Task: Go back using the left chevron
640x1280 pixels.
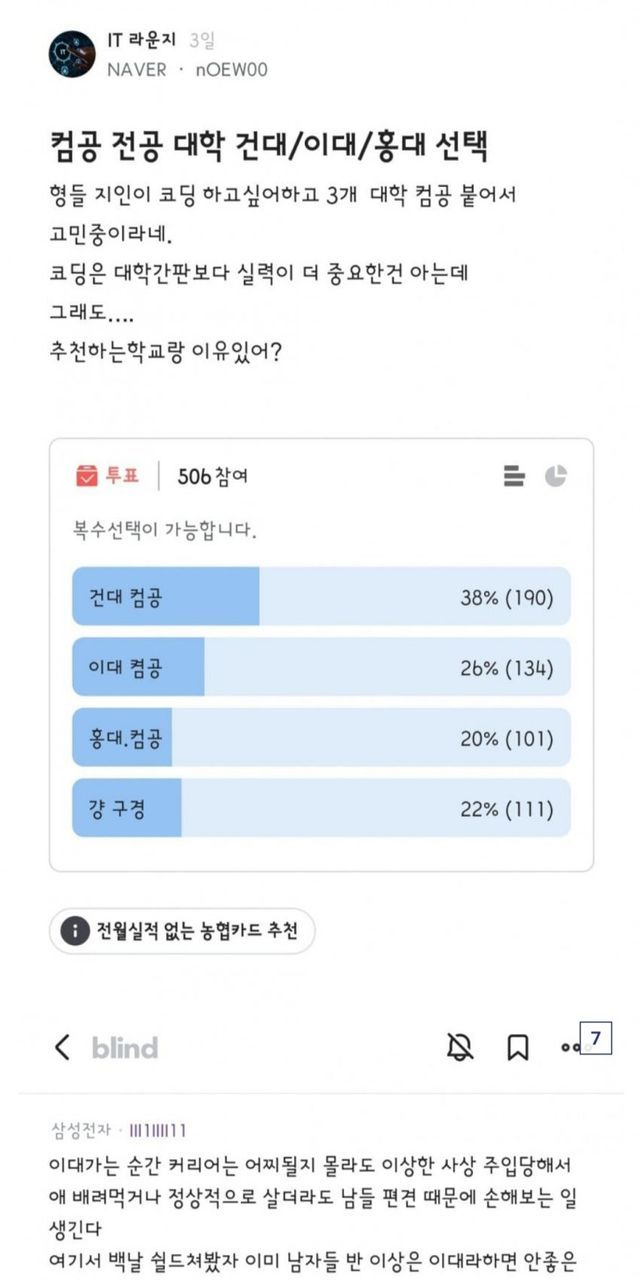Action: (x=62, y=1047)
